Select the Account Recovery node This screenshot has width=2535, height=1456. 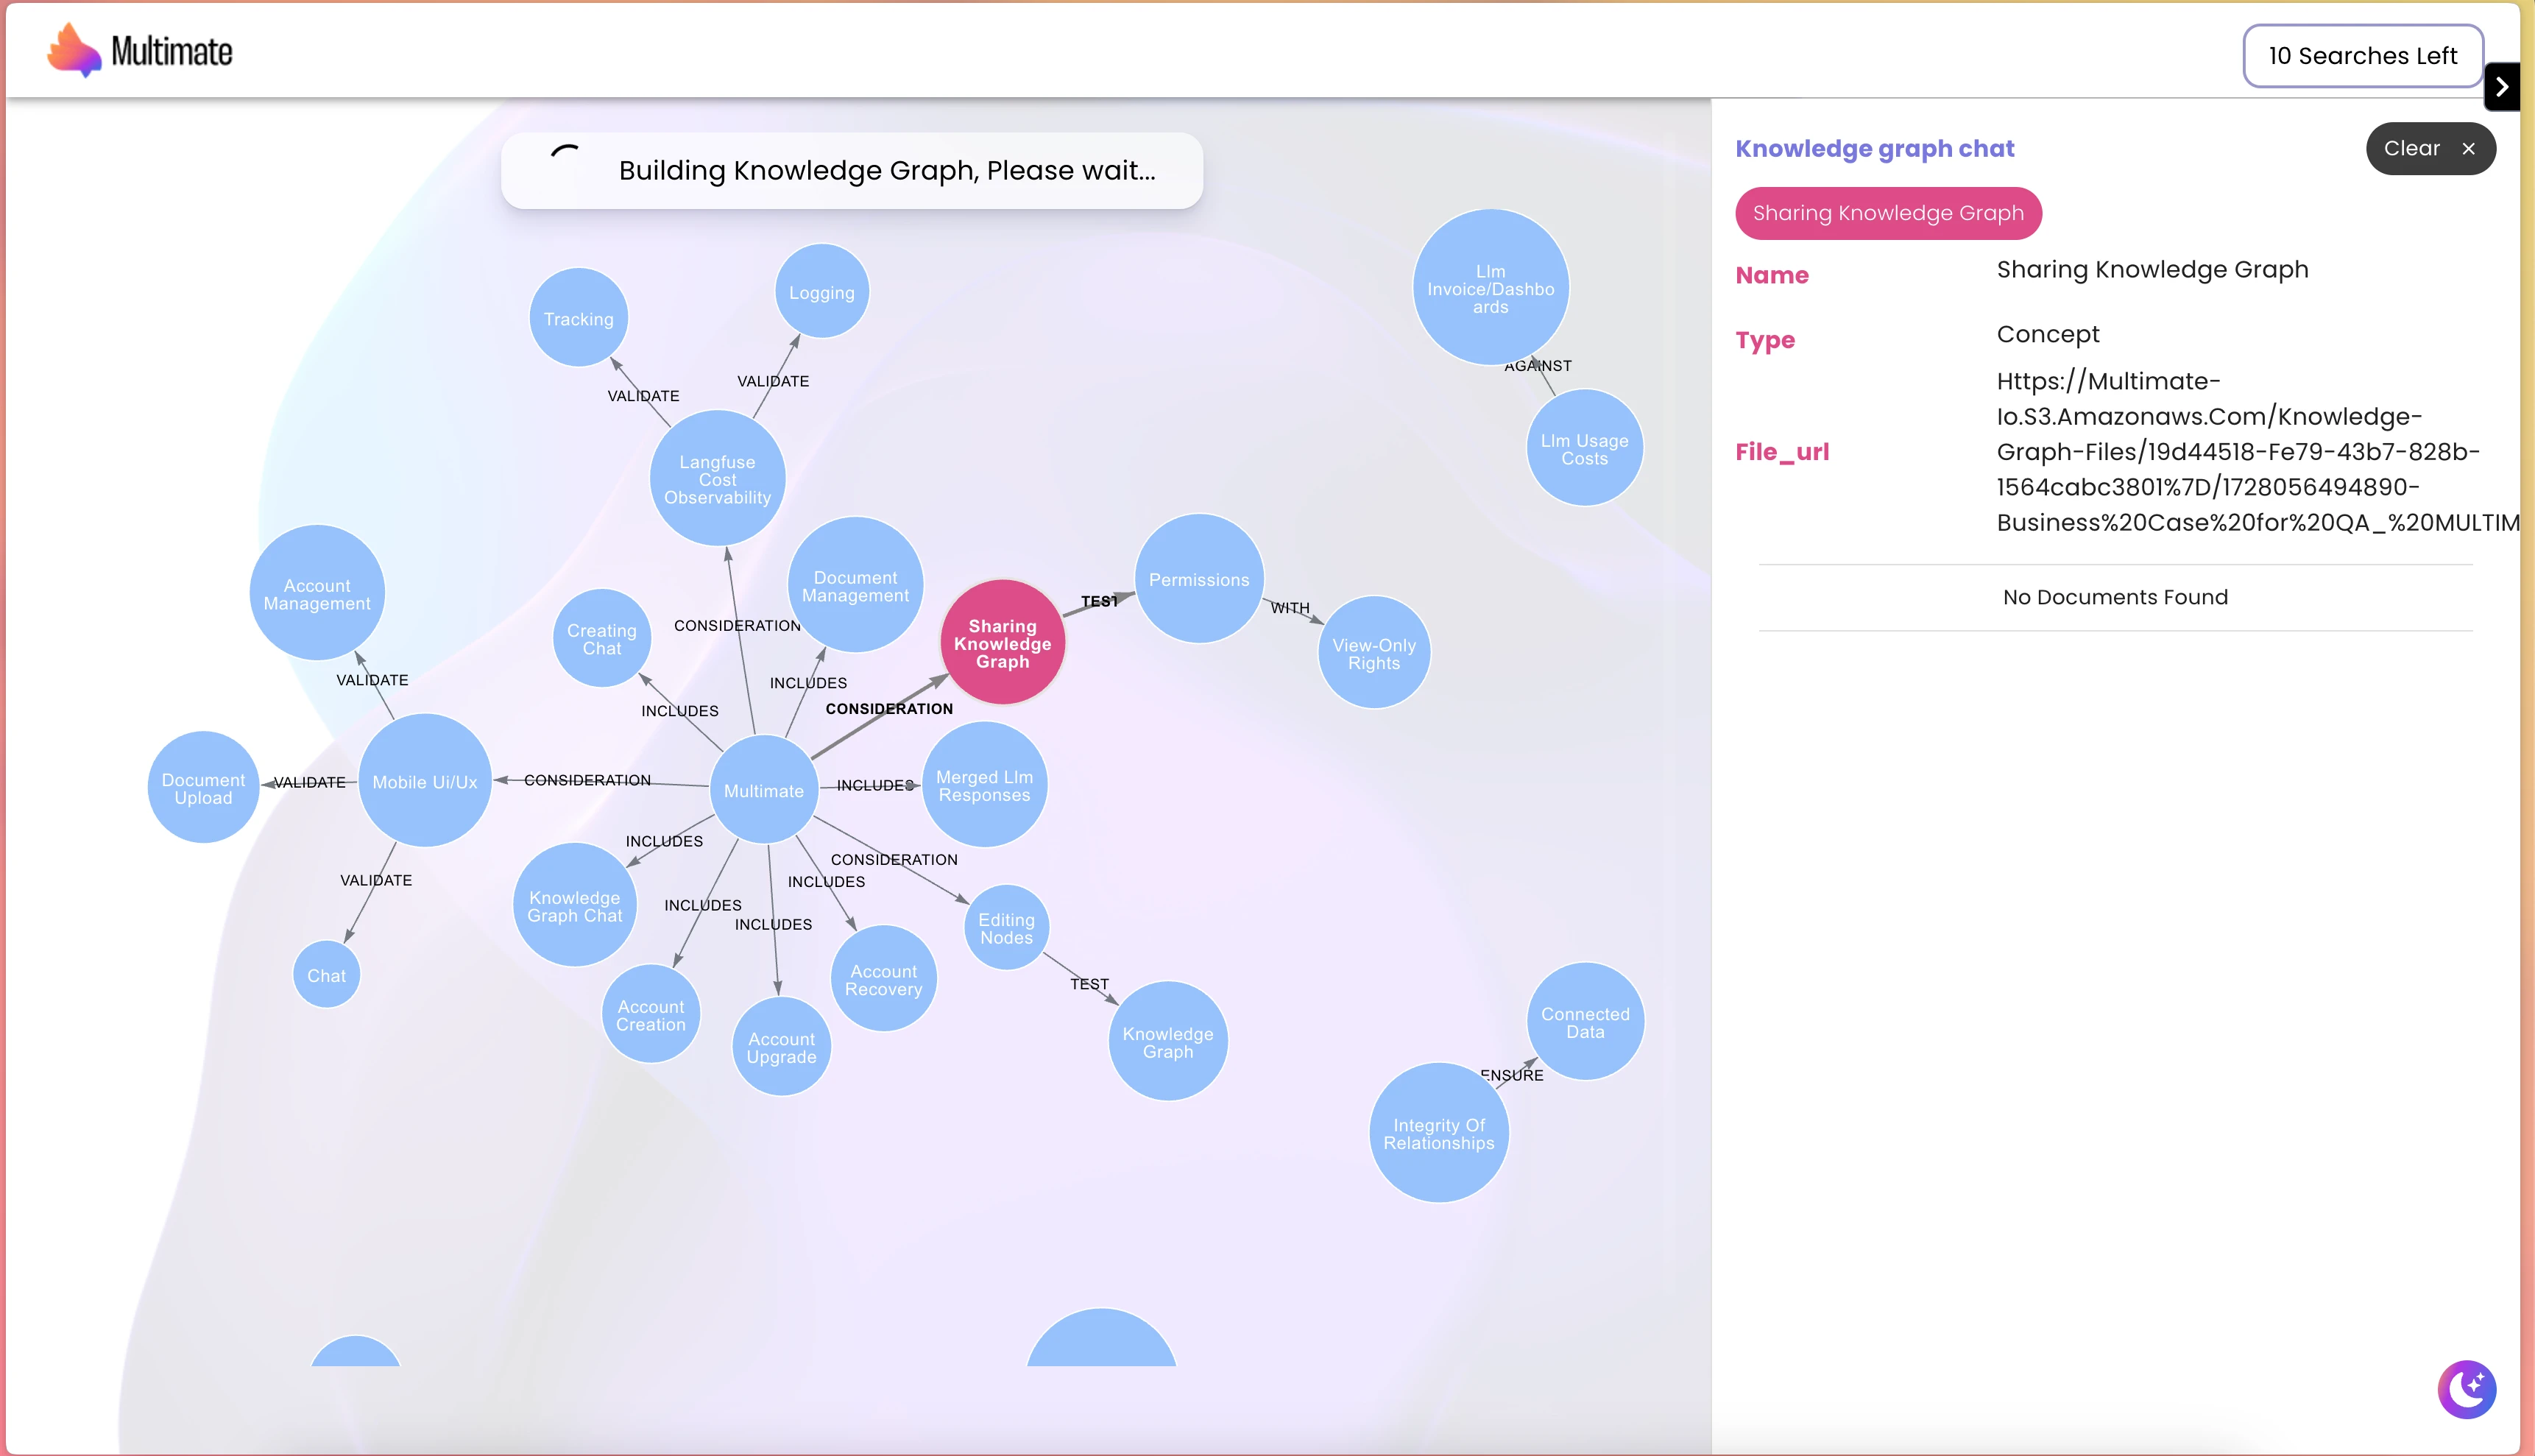tap(884, 979)
